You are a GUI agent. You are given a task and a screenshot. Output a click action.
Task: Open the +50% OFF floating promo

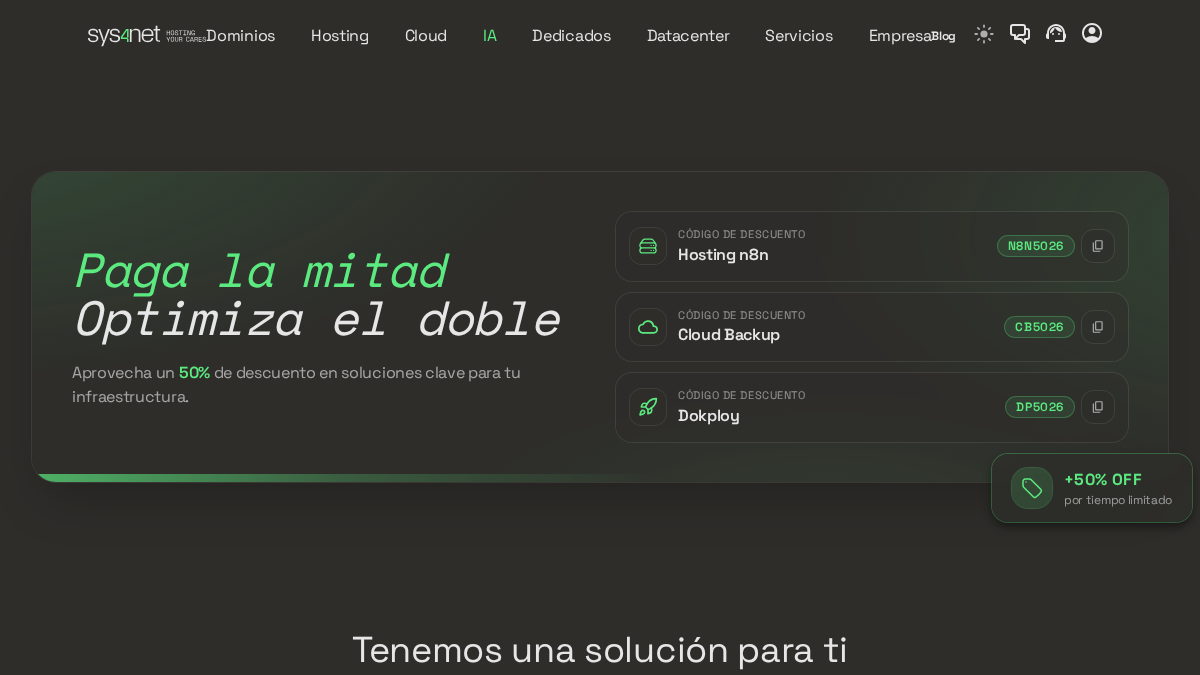1092,488
